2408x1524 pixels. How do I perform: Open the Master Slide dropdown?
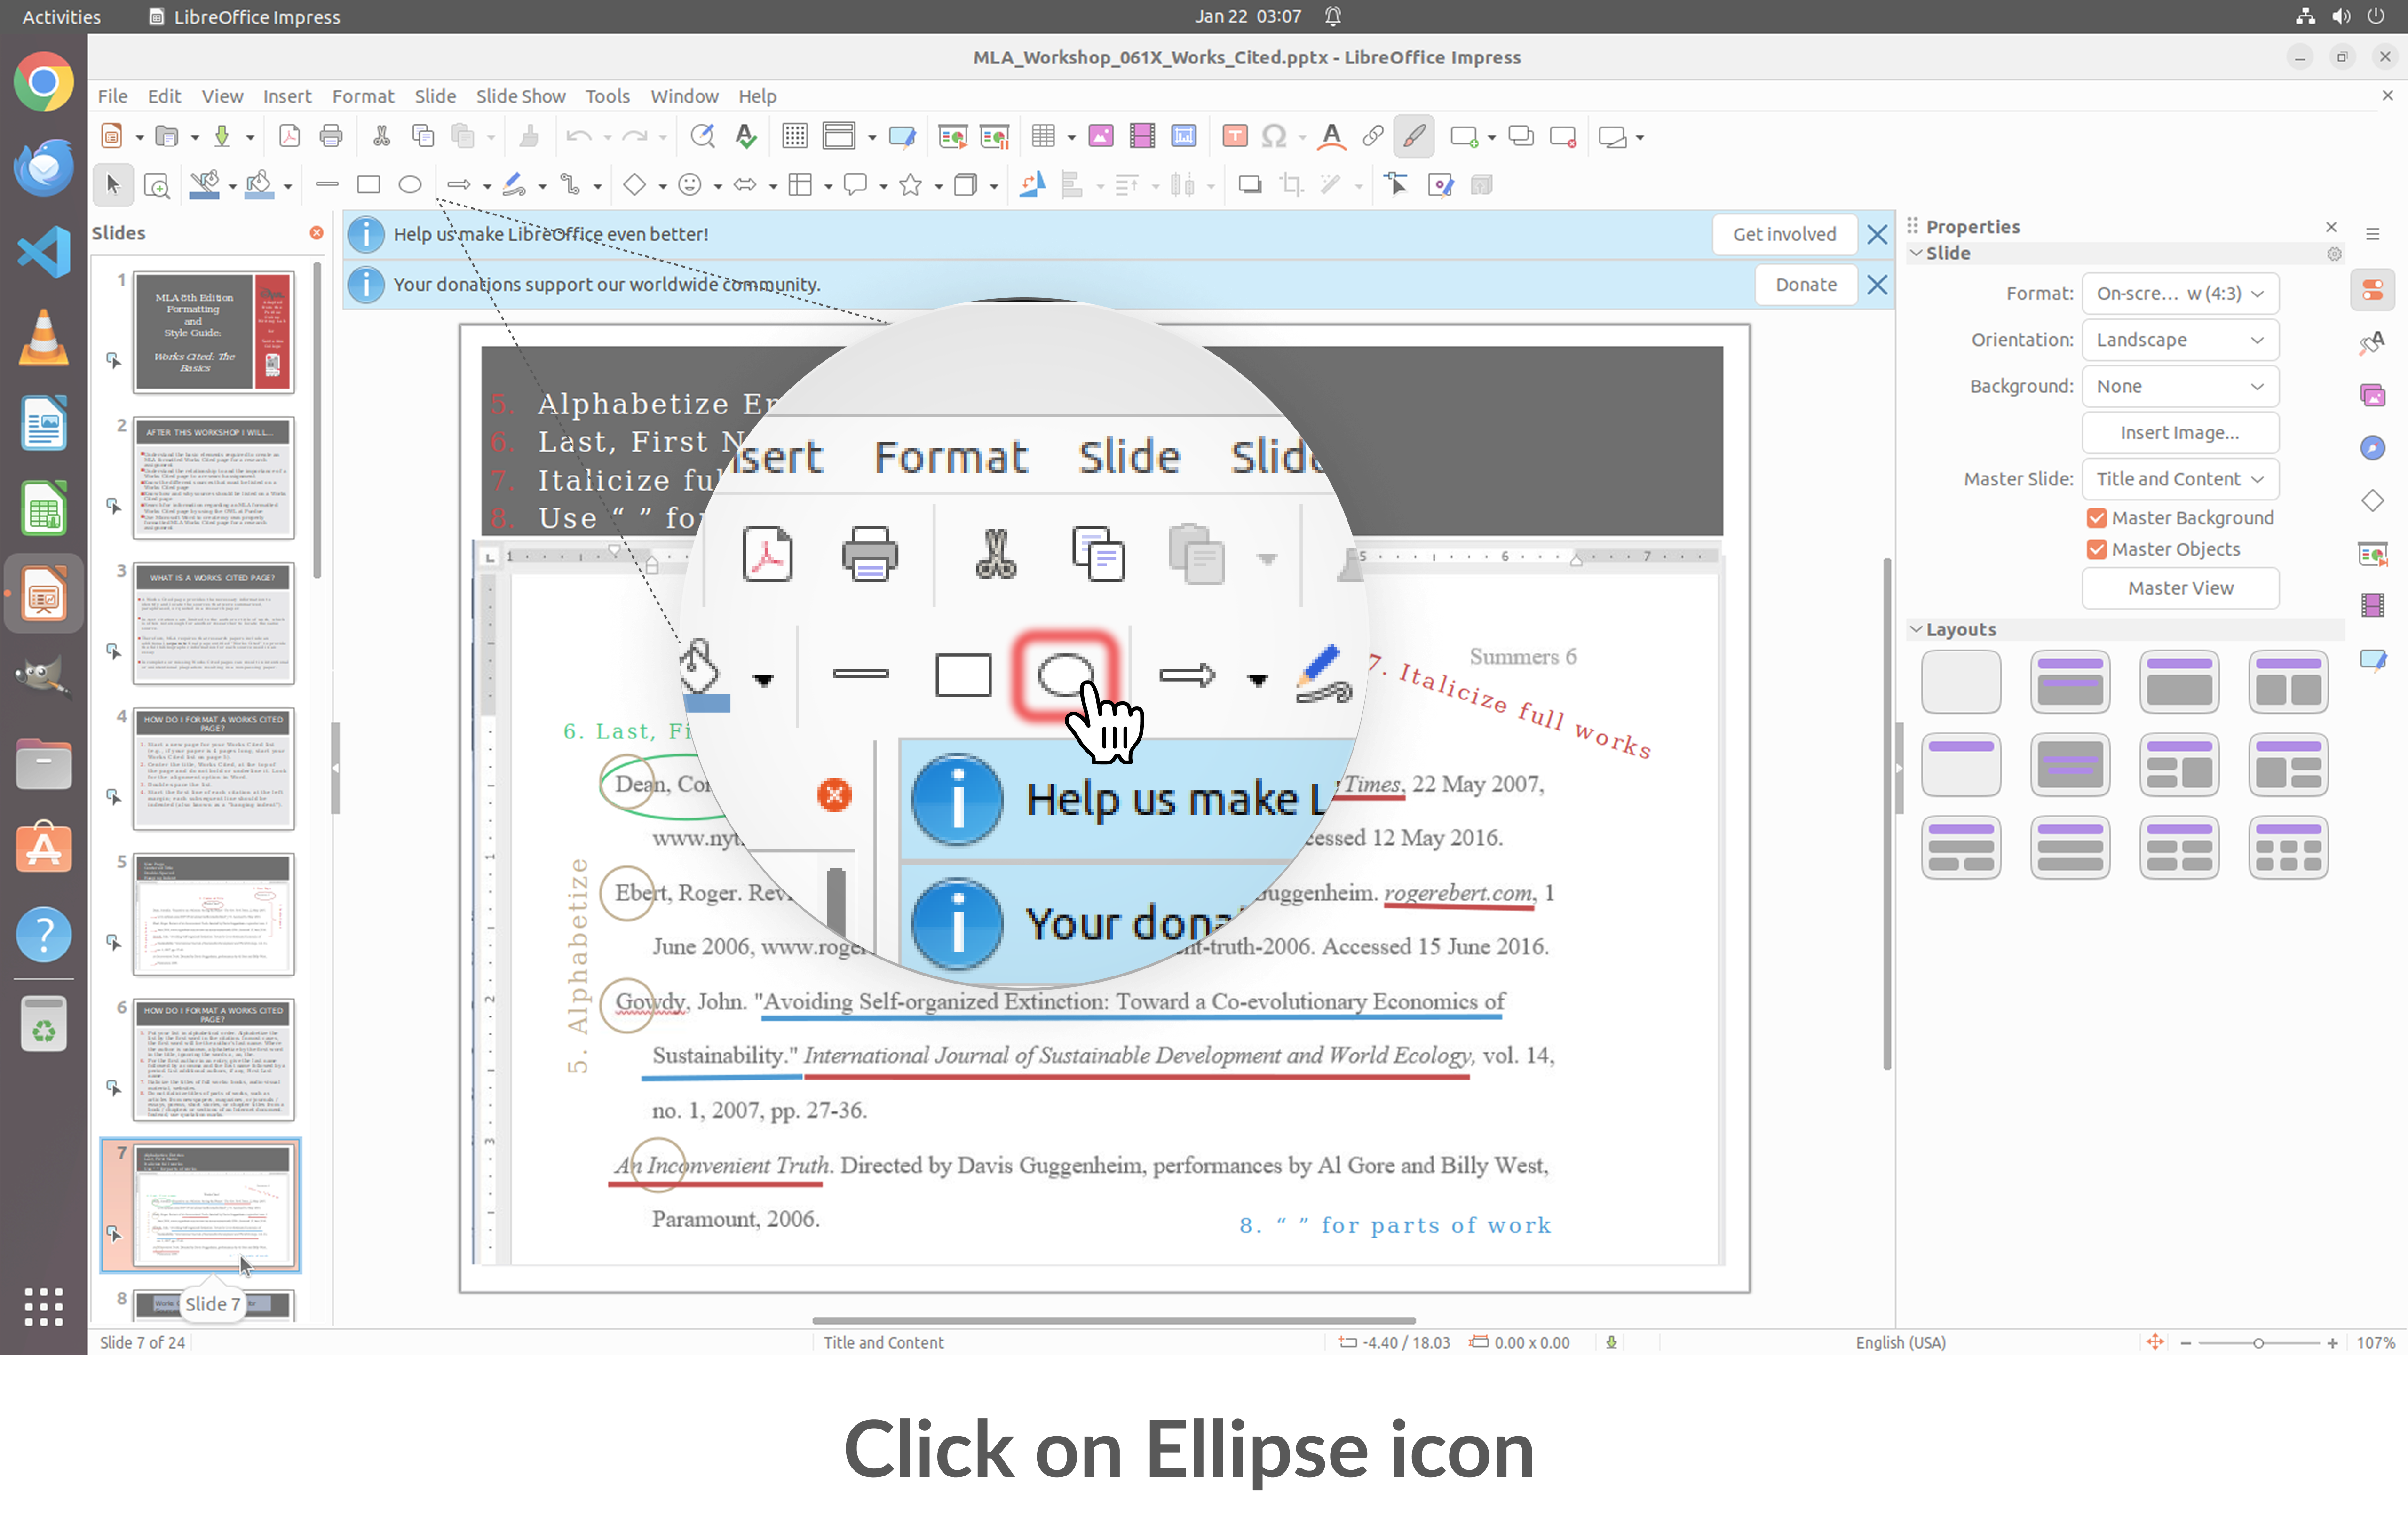tap(2179, 479)
